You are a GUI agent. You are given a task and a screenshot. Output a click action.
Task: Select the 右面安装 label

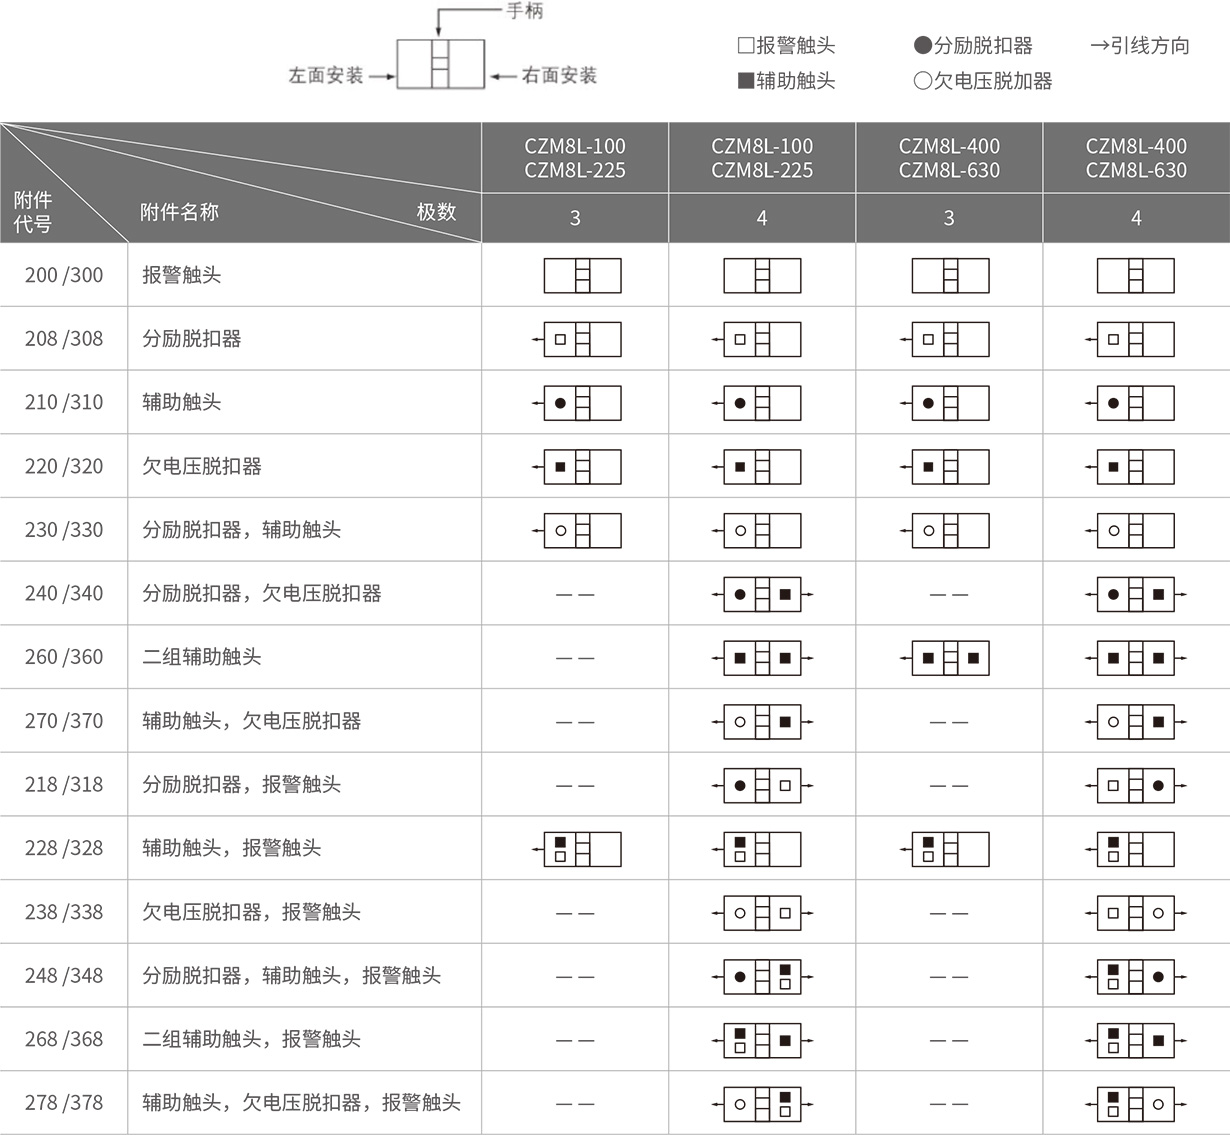click(559, 75)
